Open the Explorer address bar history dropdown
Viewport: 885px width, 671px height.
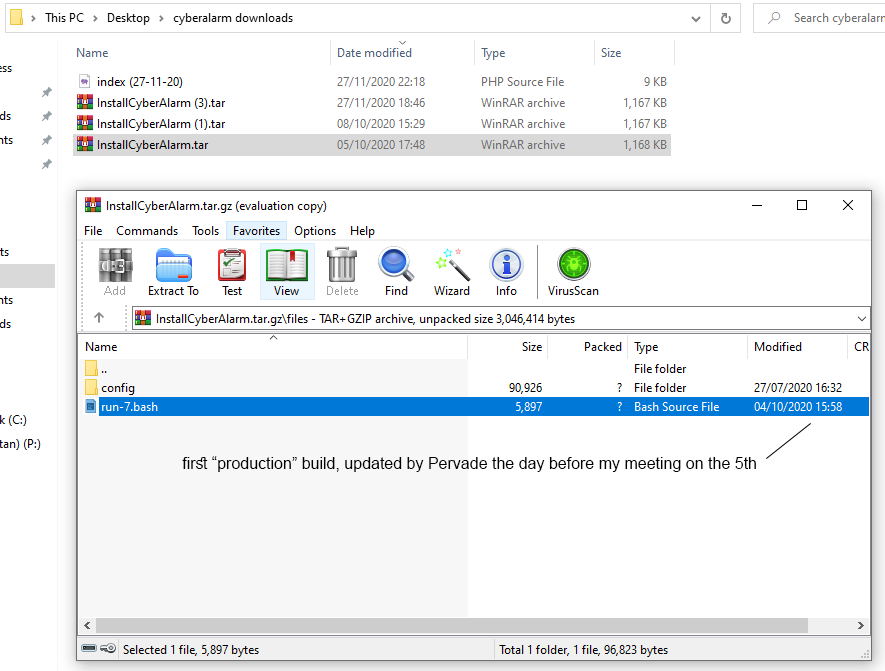696,18
